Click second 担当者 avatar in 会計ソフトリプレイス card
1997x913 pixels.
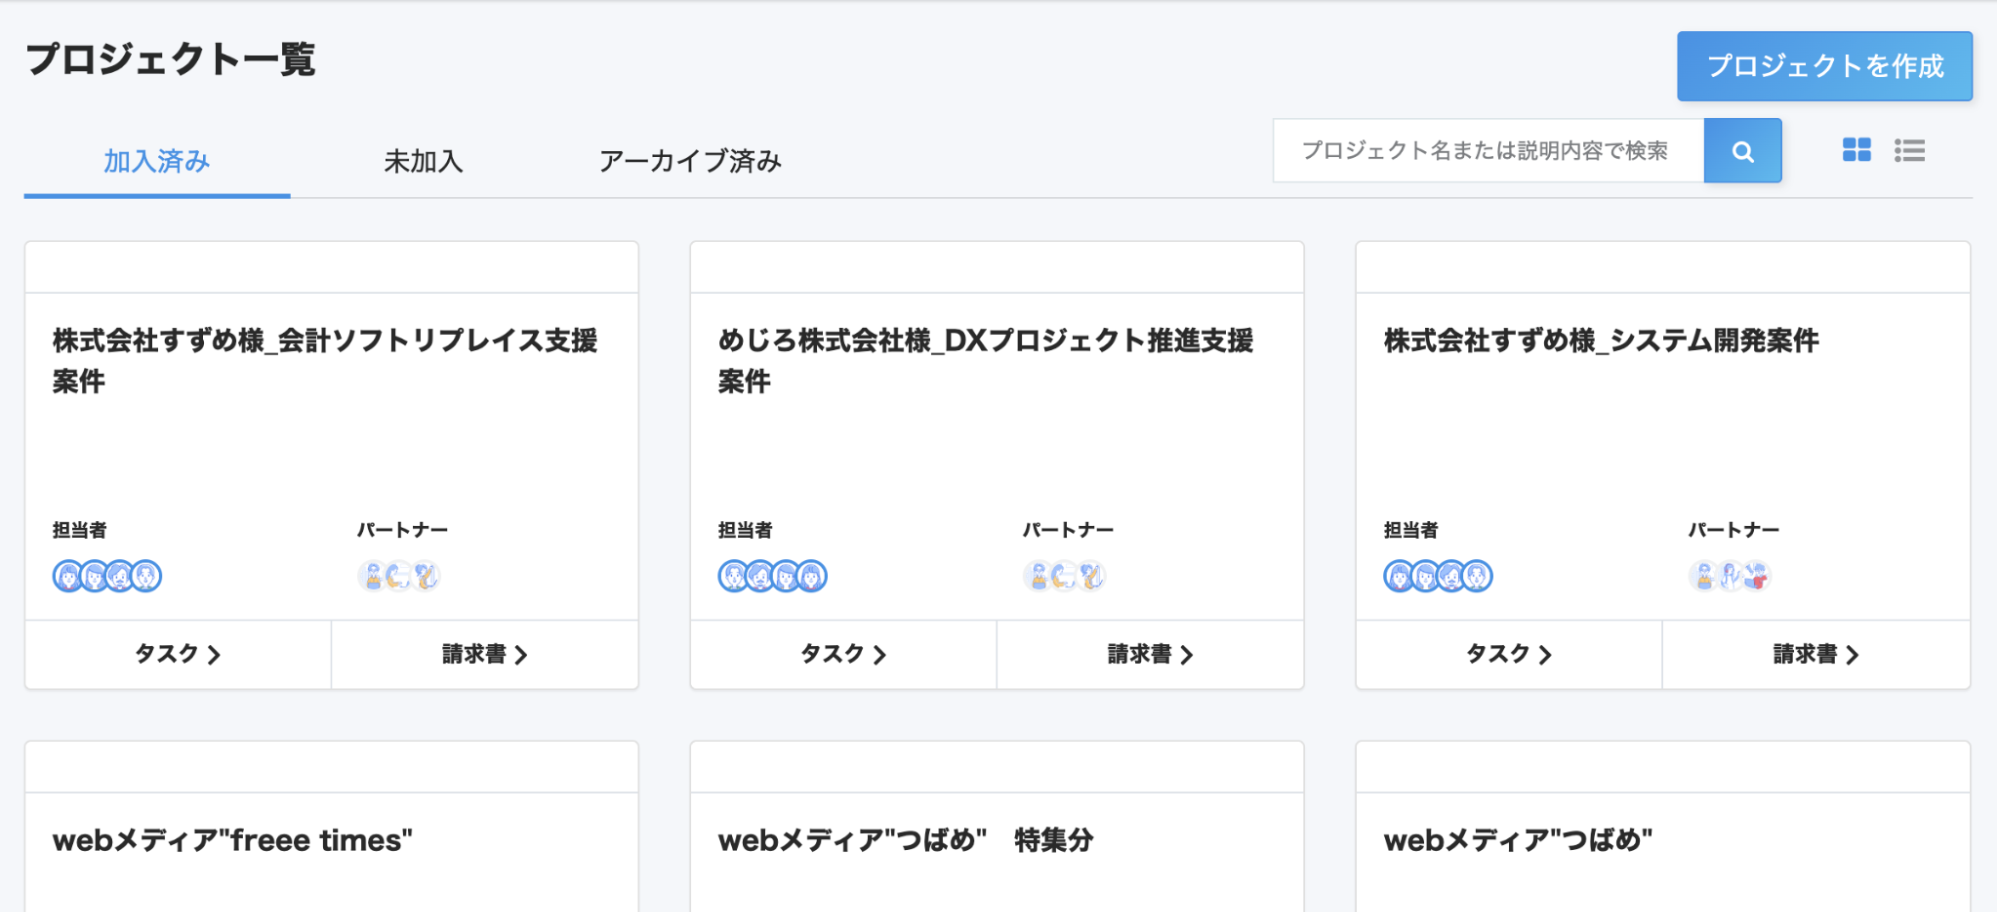point(94,576)
